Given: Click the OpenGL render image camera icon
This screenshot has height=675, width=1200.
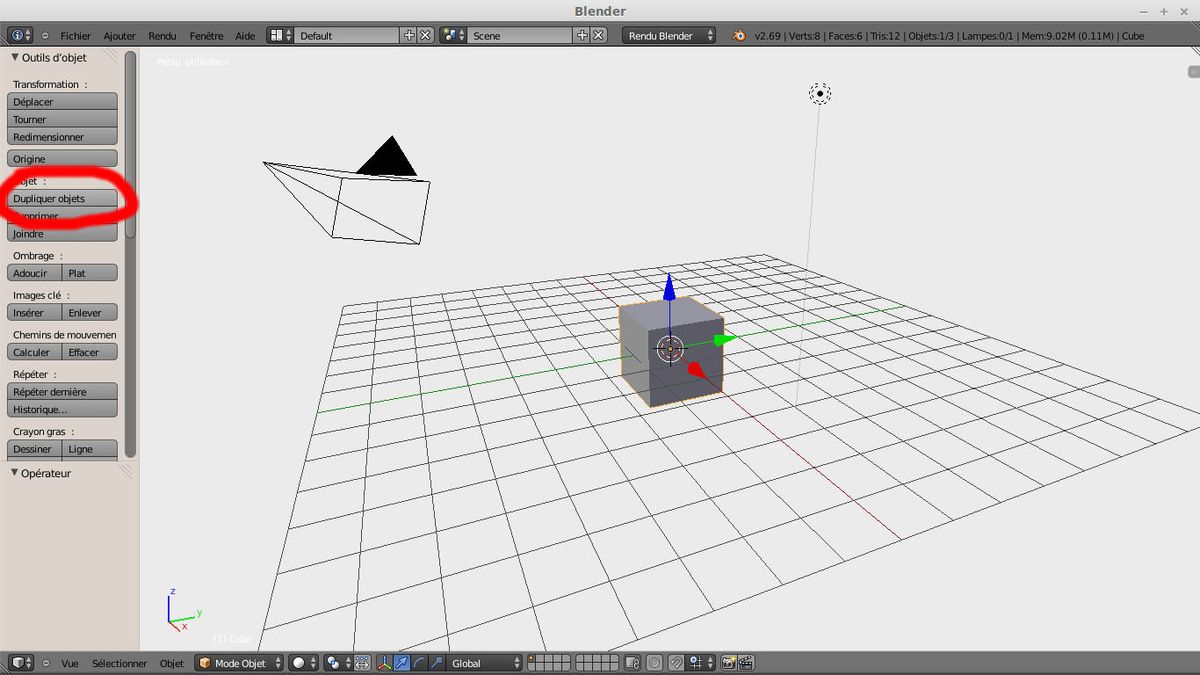Looking at the screenshot, I should 728,663.
